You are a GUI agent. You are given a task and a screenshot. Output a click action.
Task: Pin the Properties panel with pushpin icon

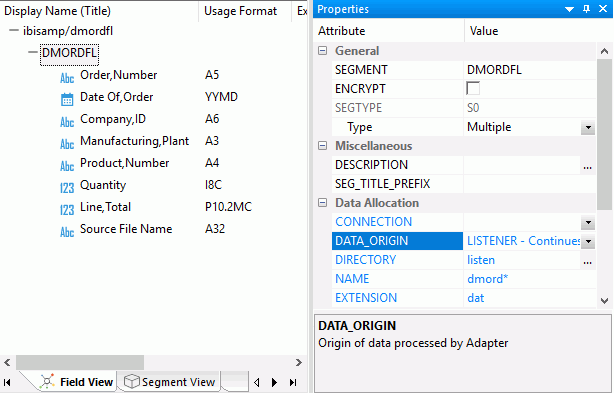click(586, 9)
